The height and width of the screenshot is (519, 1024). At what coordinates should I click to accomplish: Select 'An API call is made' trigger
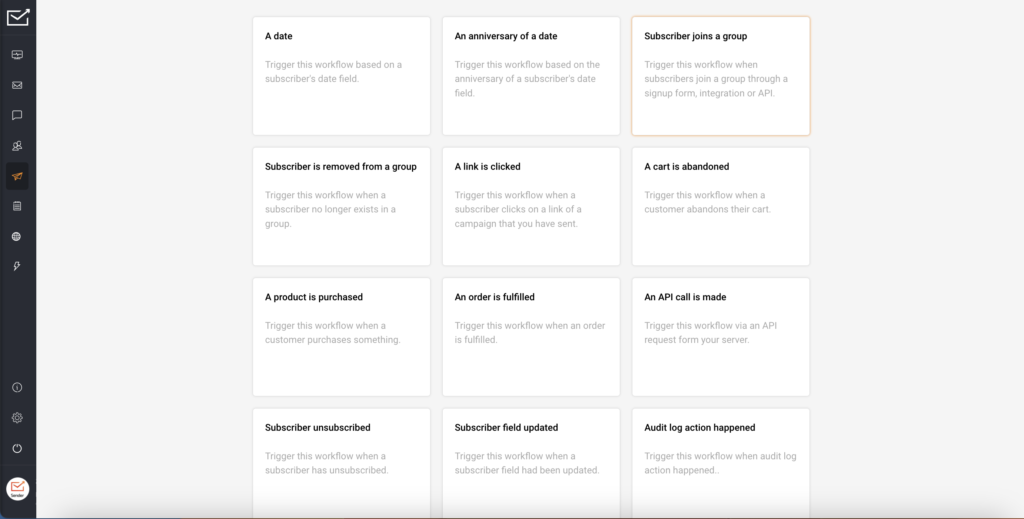tap(720, 337)
